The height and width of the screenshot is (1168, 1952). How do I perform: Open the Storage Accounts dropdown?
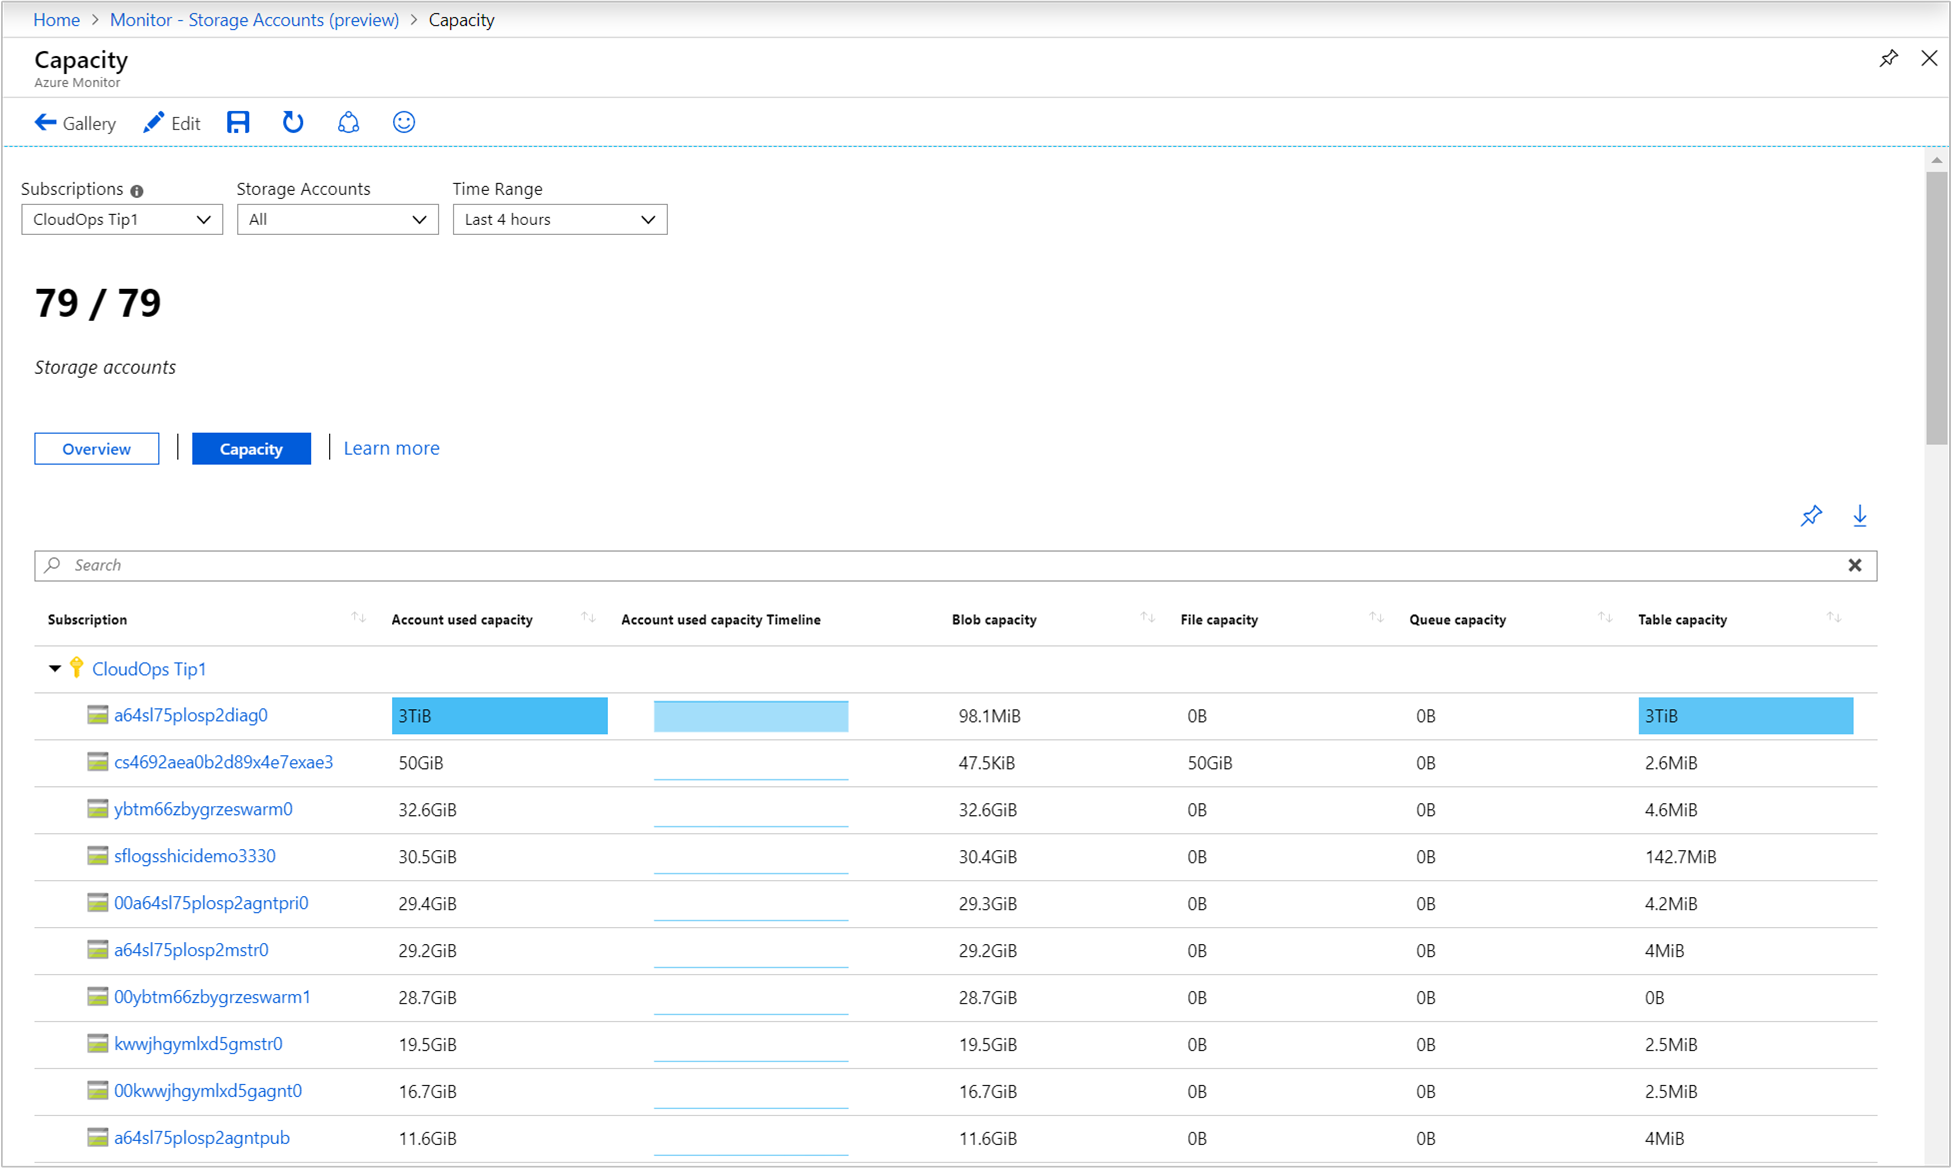point(338,218)
